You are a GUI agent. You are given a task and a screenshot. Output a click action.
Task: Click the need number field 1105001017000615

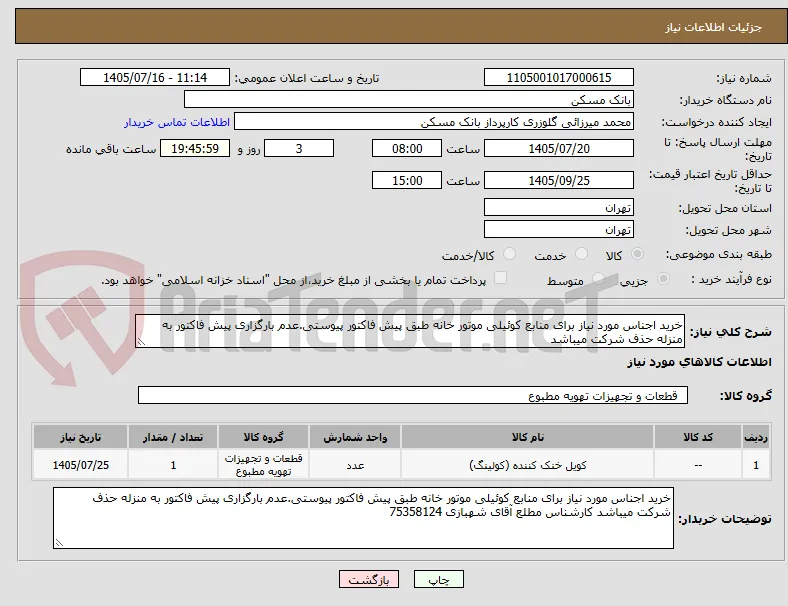tap(558, 77)
